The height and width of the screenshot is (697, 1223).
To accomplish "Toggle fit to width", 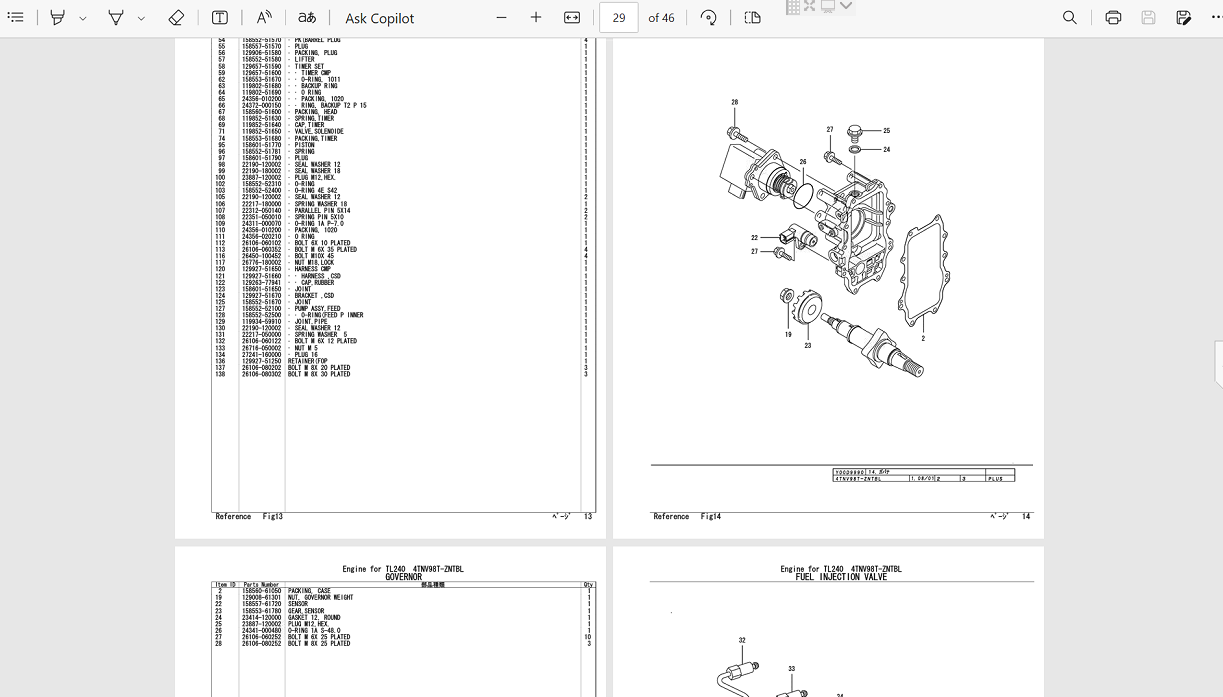I will point(572,17).
